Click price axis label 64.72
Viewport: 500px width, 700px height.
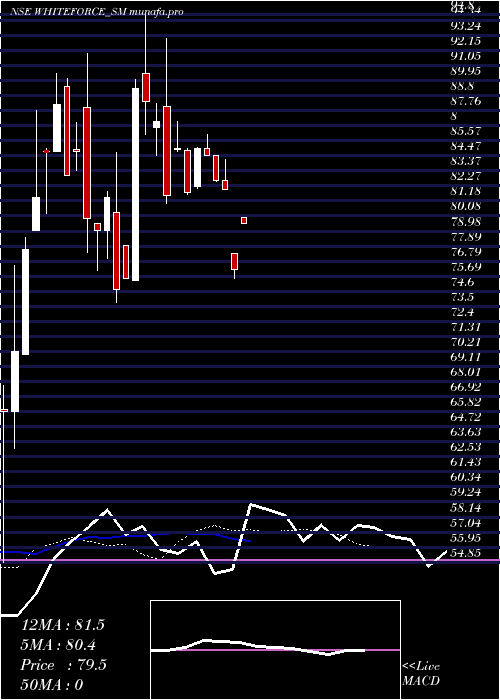[465, 417]
